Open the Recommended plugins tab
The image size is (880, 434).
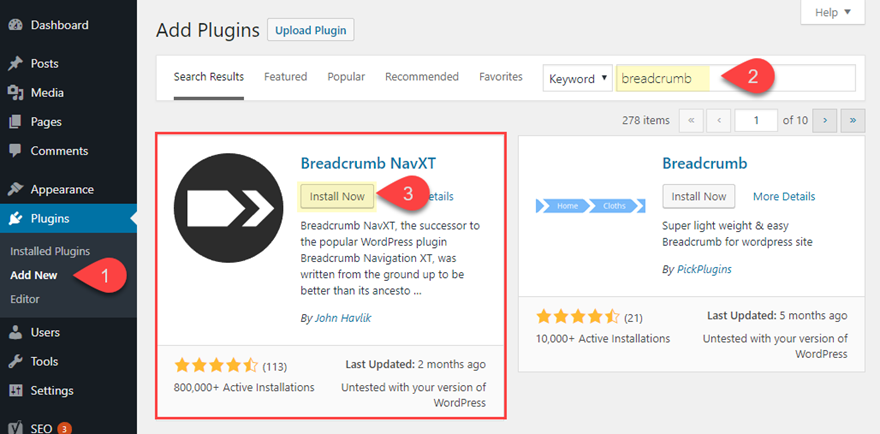coord(421,77)
